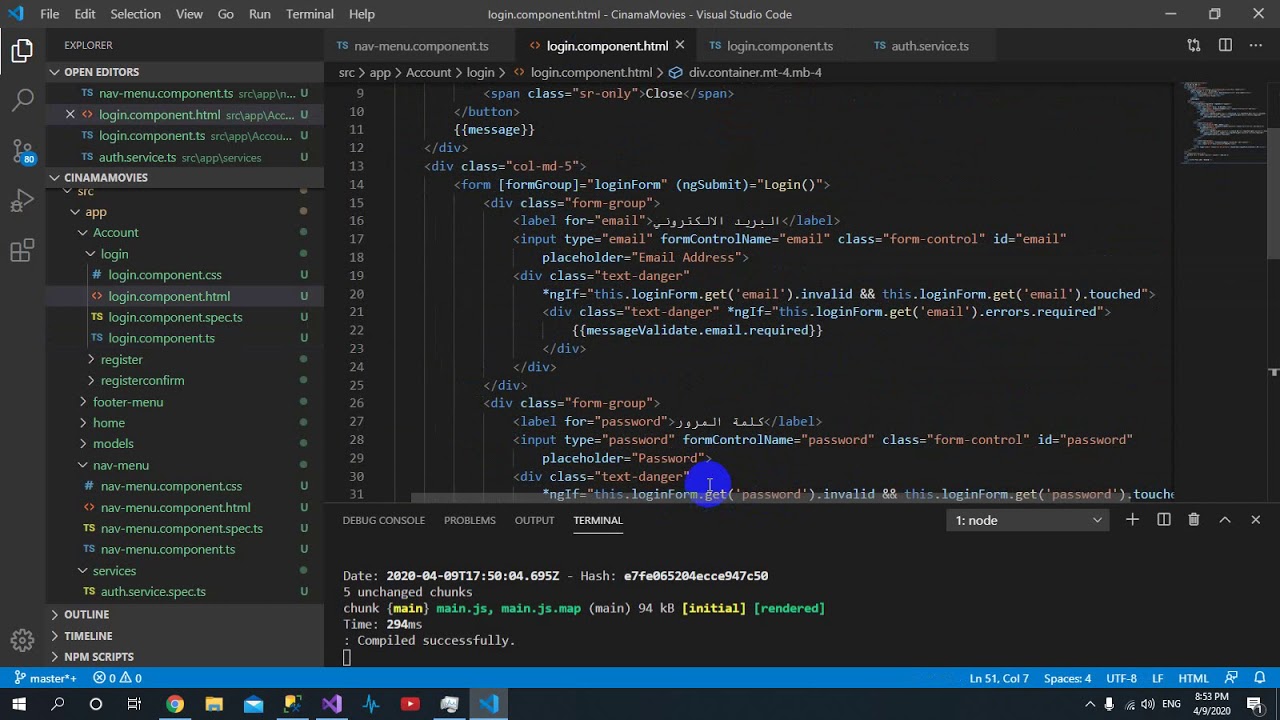The width and height of the screenshot is (1280, 720).
Task: Collapse the Open Editors section
Action: click(x=185, y=72)
